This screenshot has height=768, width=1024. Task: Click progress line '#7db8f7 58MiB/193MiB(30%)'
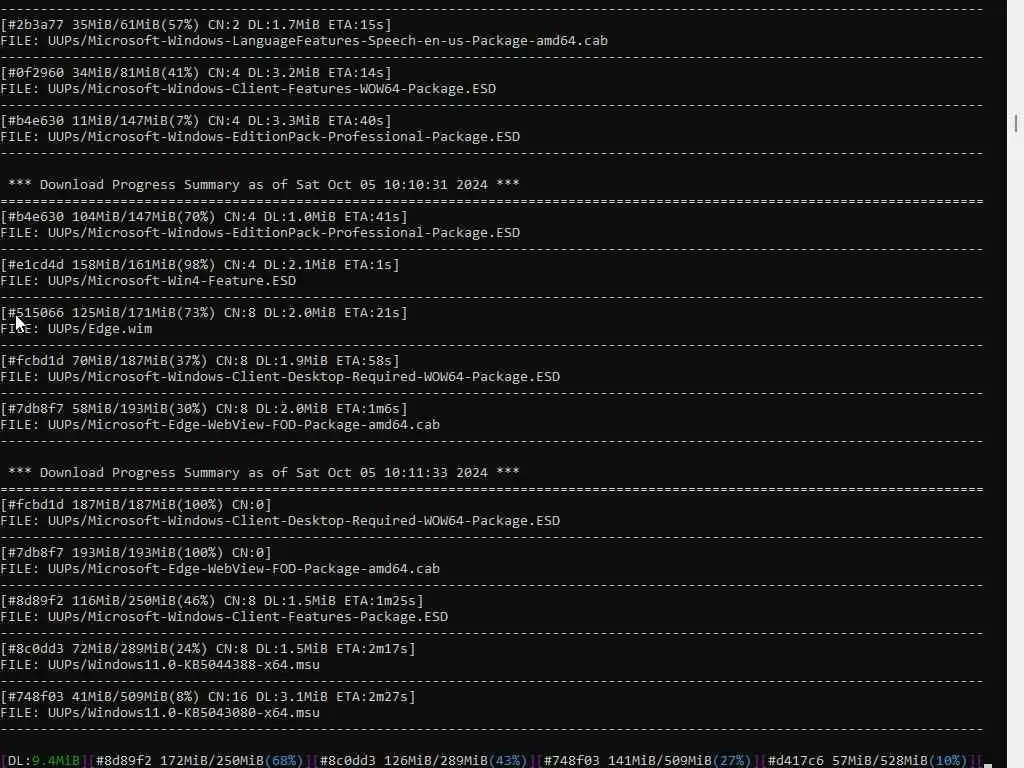tap(204, 409)
